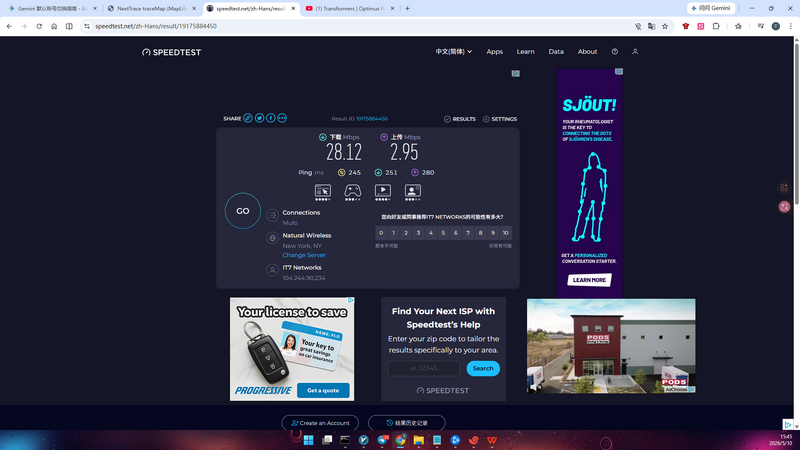Rate recommendation likelihood 6
This screenshot has width=800, height=450.
point(456,233)
